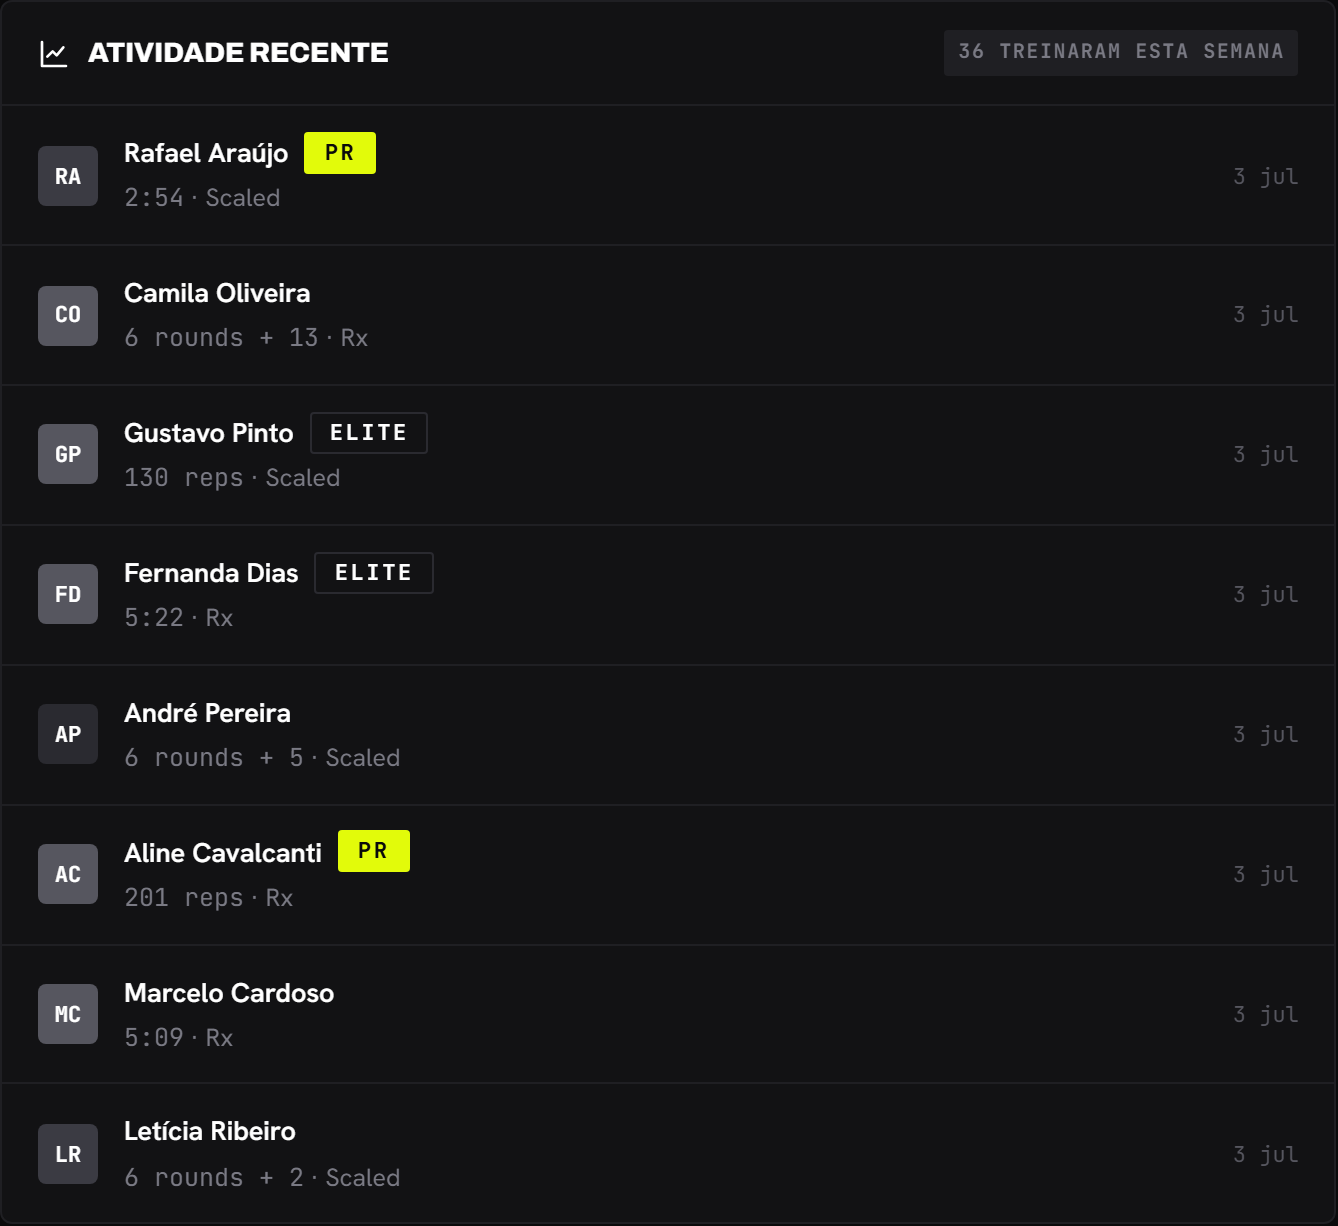Click Aline Cavalcanti's yellow PR badge
1338x1226 pixels.
pyautogui.click(x=374, y=851)
